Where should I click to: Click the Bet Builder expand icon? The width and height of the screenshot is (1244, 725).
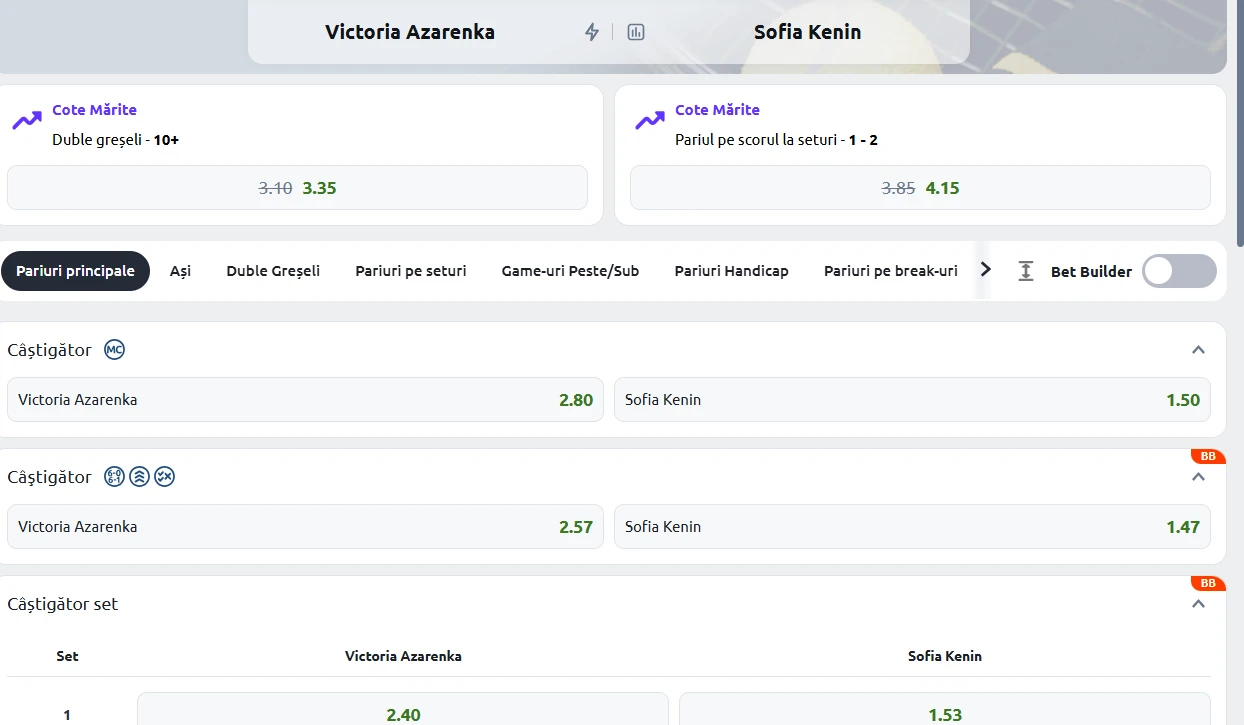point(1026,271)
